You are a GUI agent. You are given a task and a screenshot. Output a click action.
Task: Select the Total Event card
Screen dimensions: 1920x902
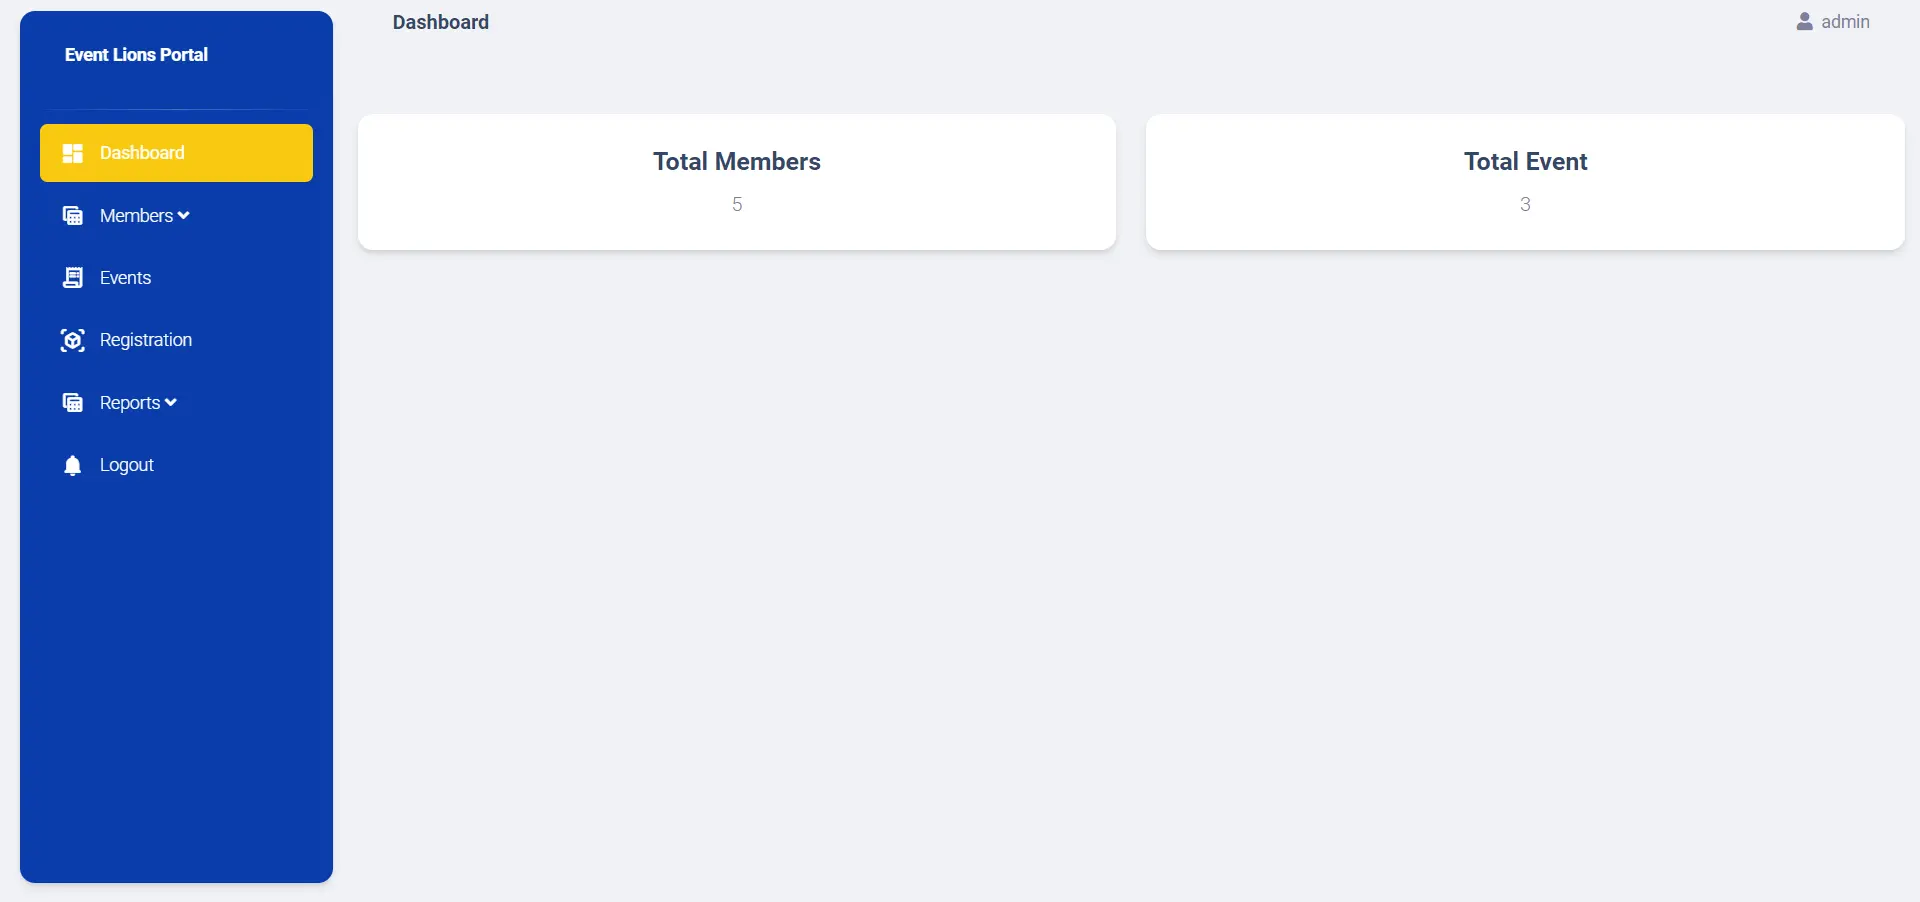click(1525, 182)
